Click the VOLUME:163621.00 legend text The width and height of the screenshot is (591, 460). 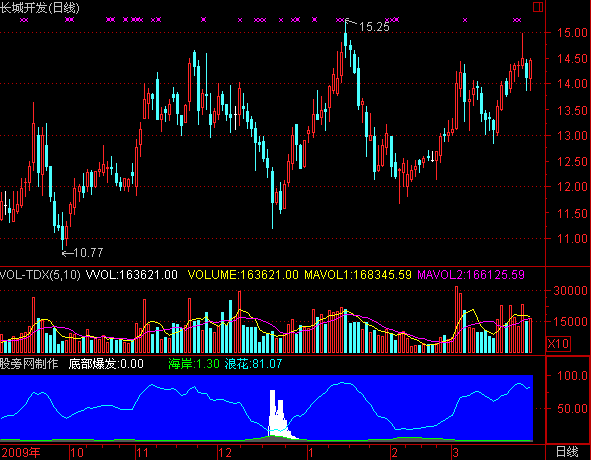pos(243,274)
